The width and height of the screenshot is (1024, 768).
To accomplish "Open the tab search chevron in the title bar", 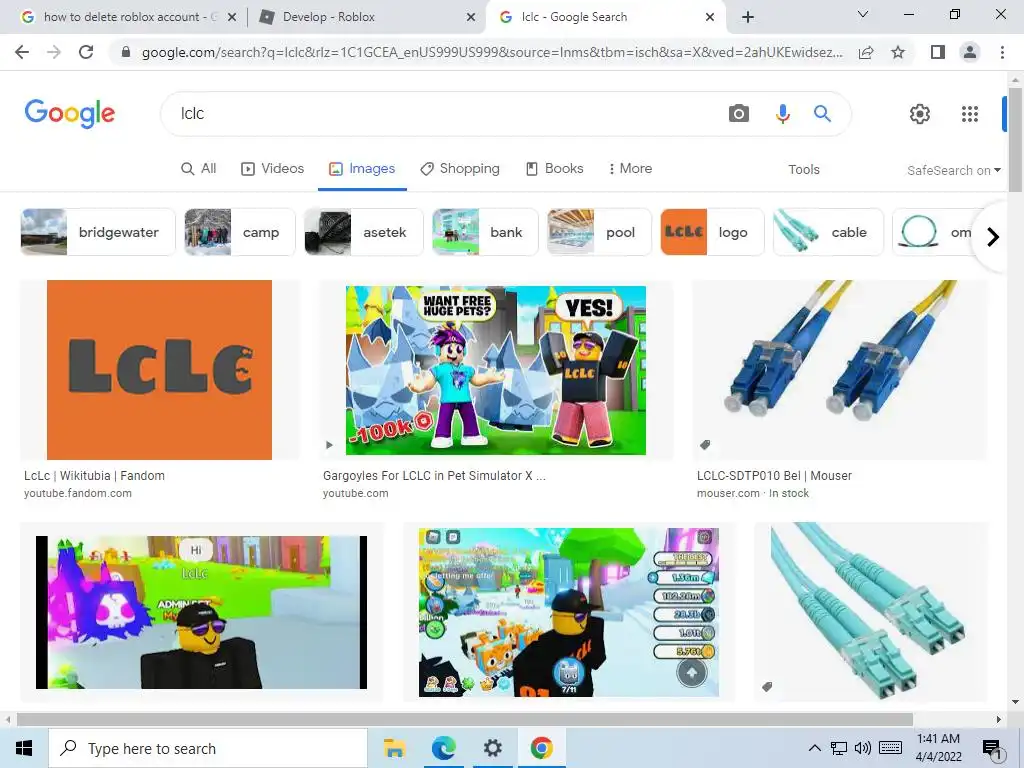I will (x=863, y=14).
